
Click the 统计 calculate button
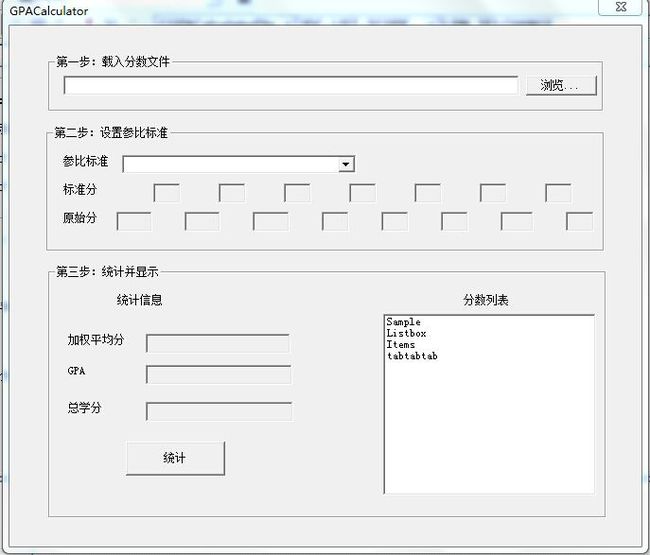click(175, 458)
